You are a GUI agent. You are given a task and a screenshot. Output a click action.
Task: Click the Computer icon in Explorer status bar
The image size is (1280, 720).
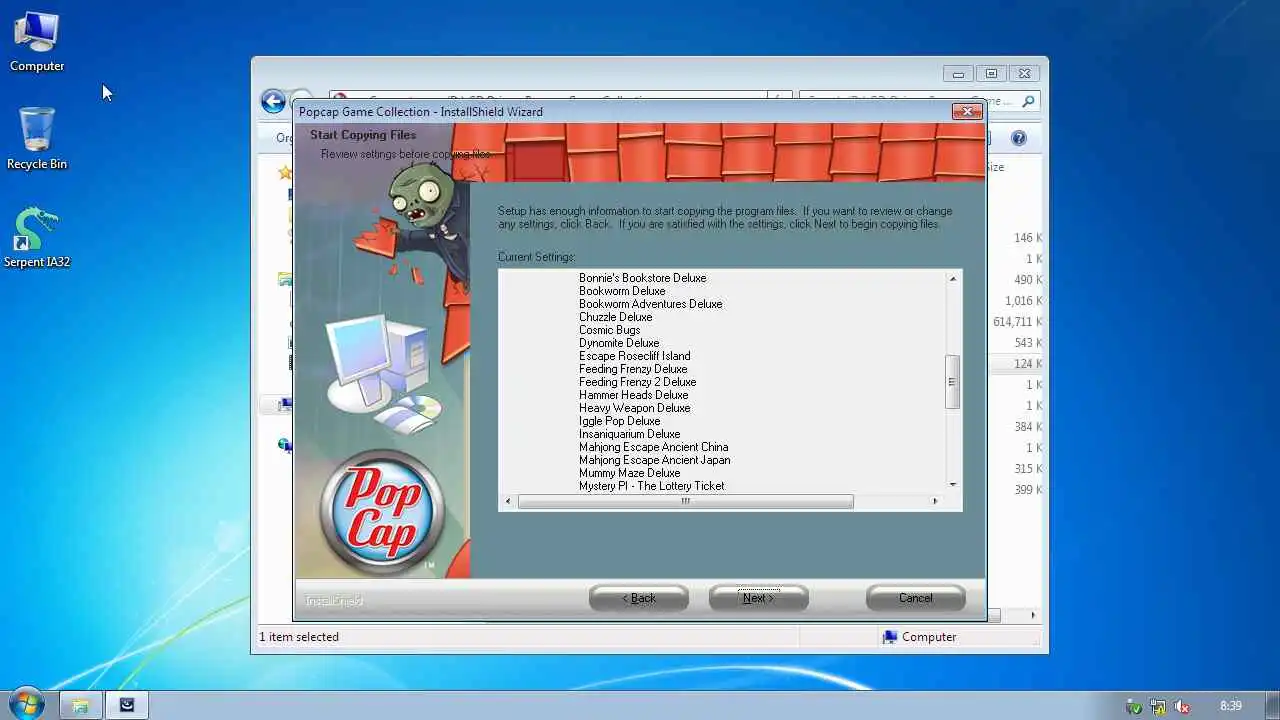coord(890,637)
